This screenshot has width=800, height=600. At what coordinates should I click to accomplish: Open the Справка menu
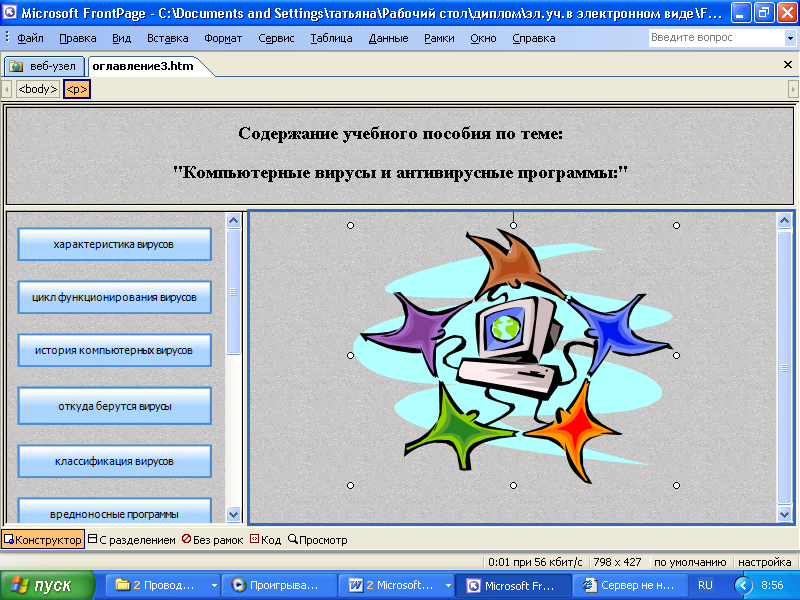coord(534,38)
